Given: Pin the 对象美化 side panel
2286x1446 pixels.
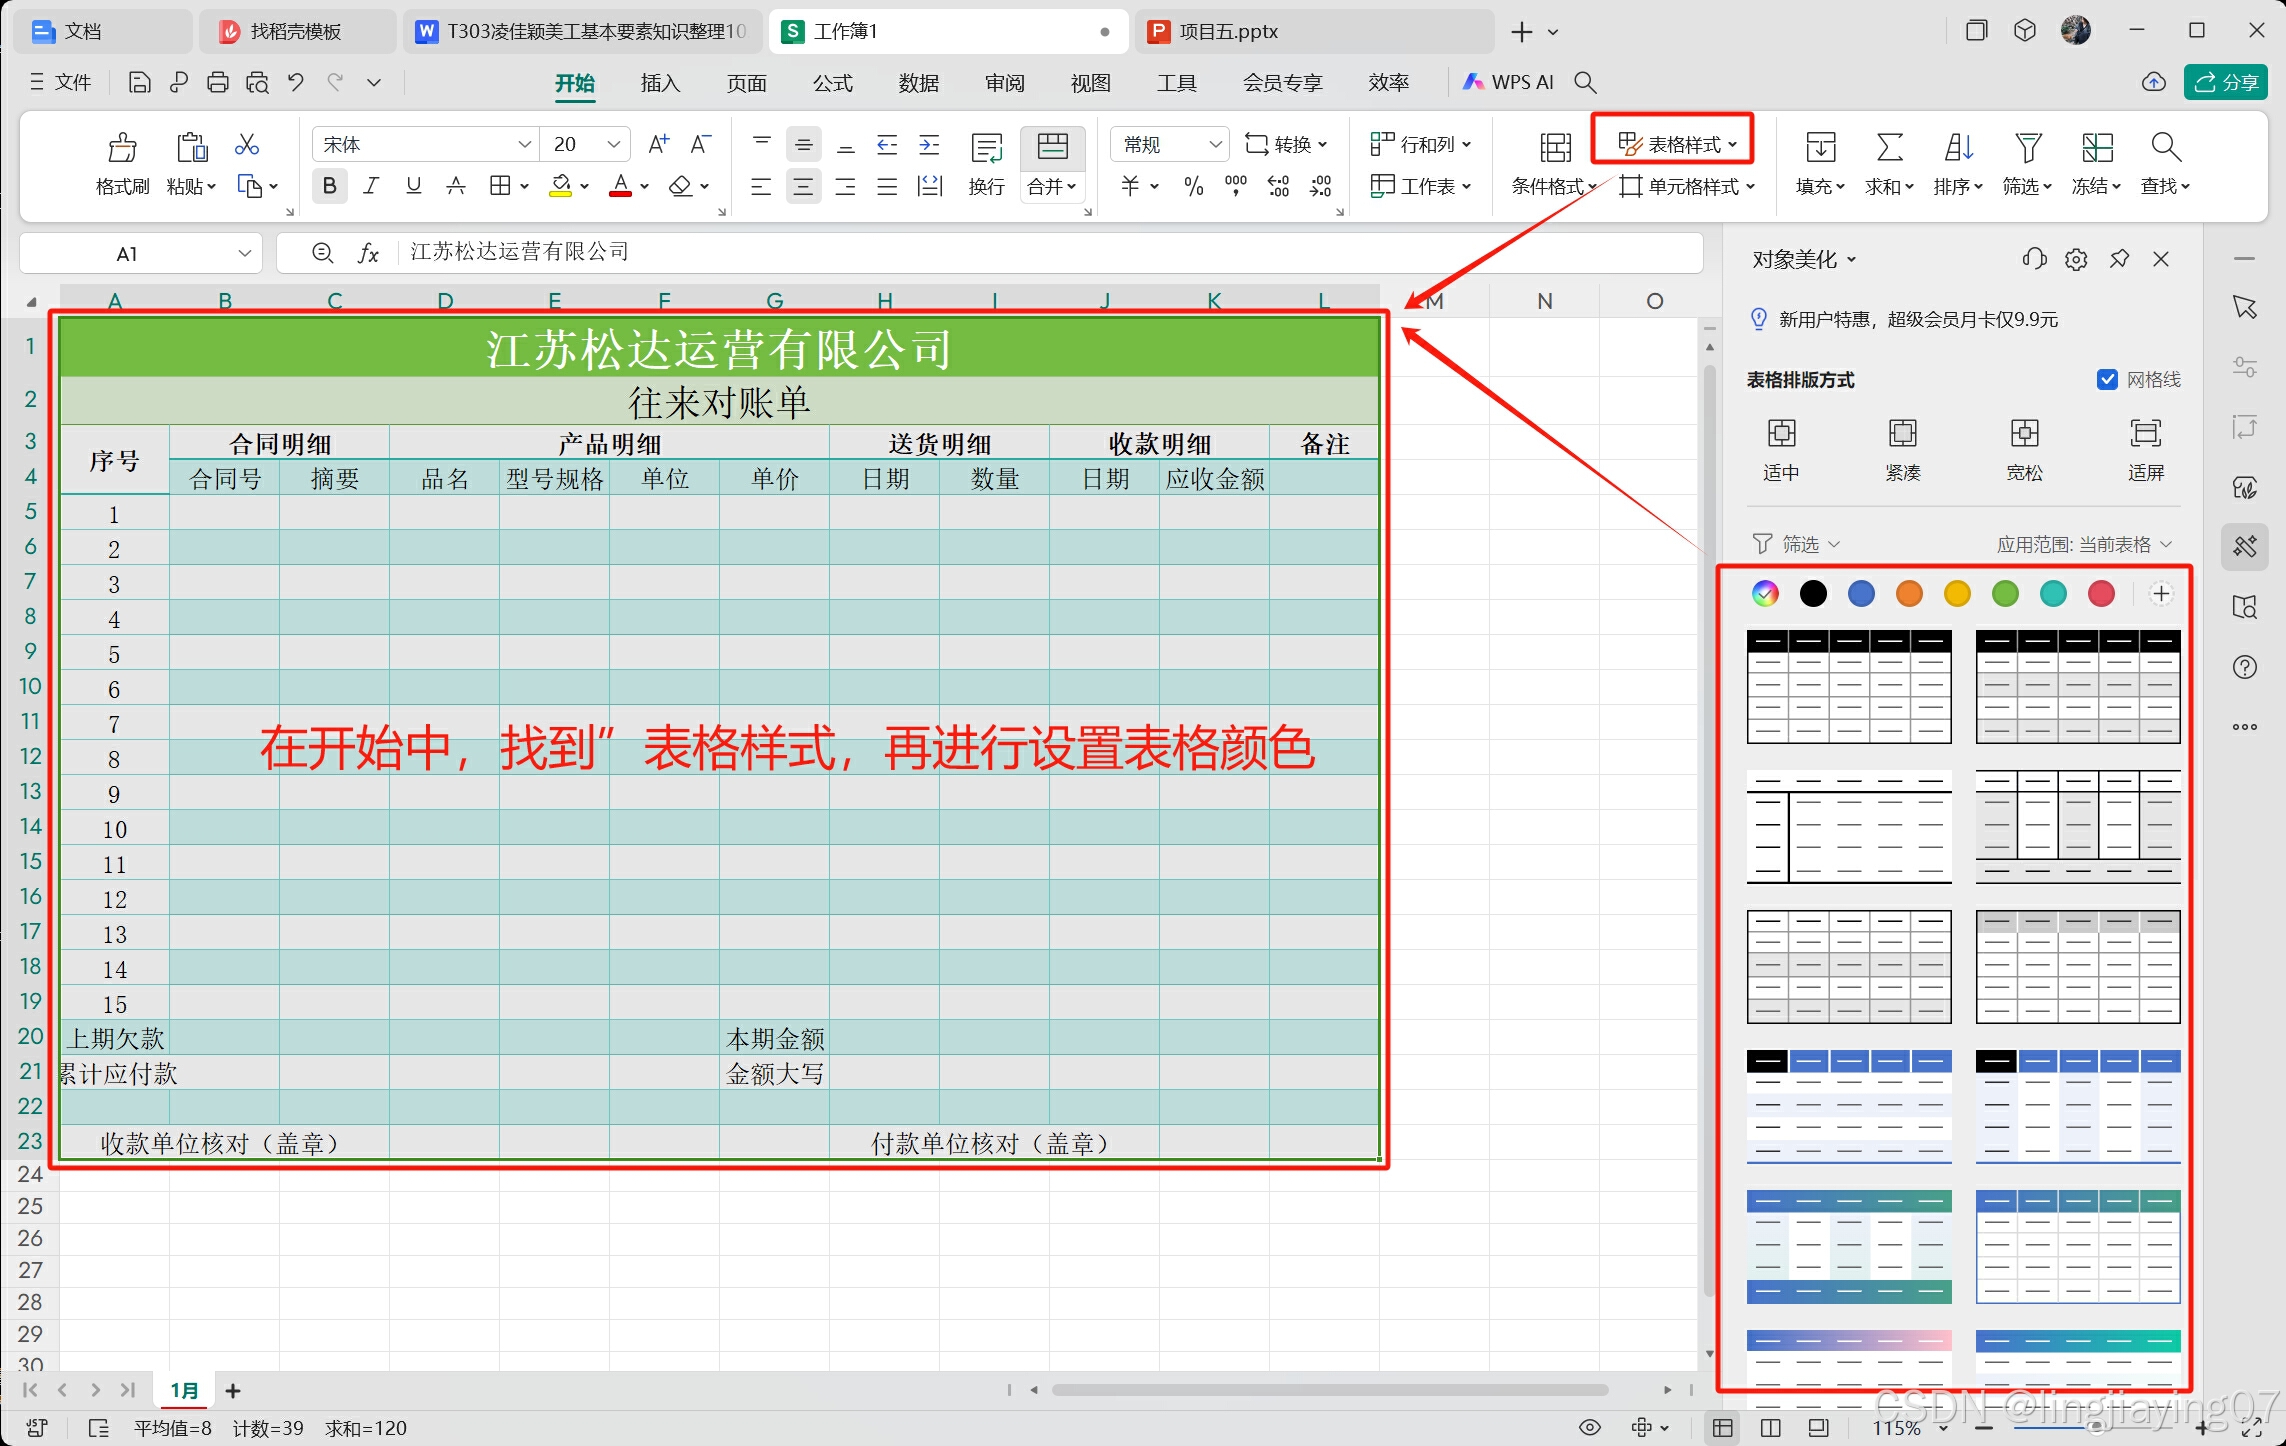Looking at the screenshot, I should pyautogui.click(x=2119, y=260).
